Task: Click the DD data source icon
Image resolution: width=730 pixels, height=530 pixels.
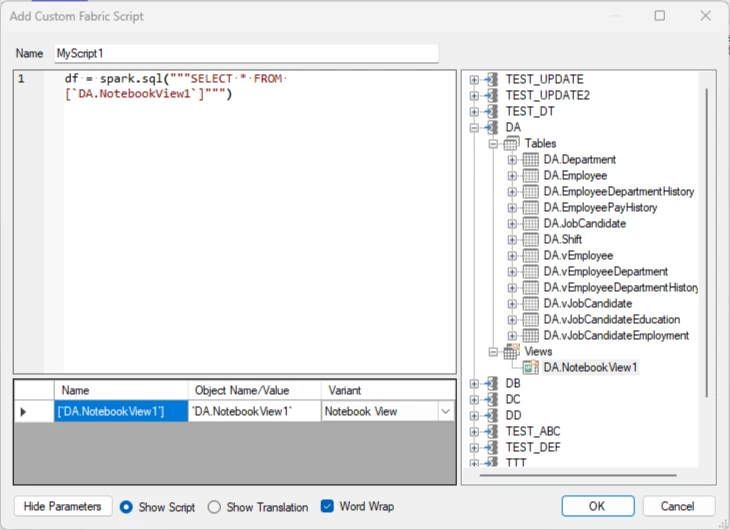Action: (x=491, y=415)
